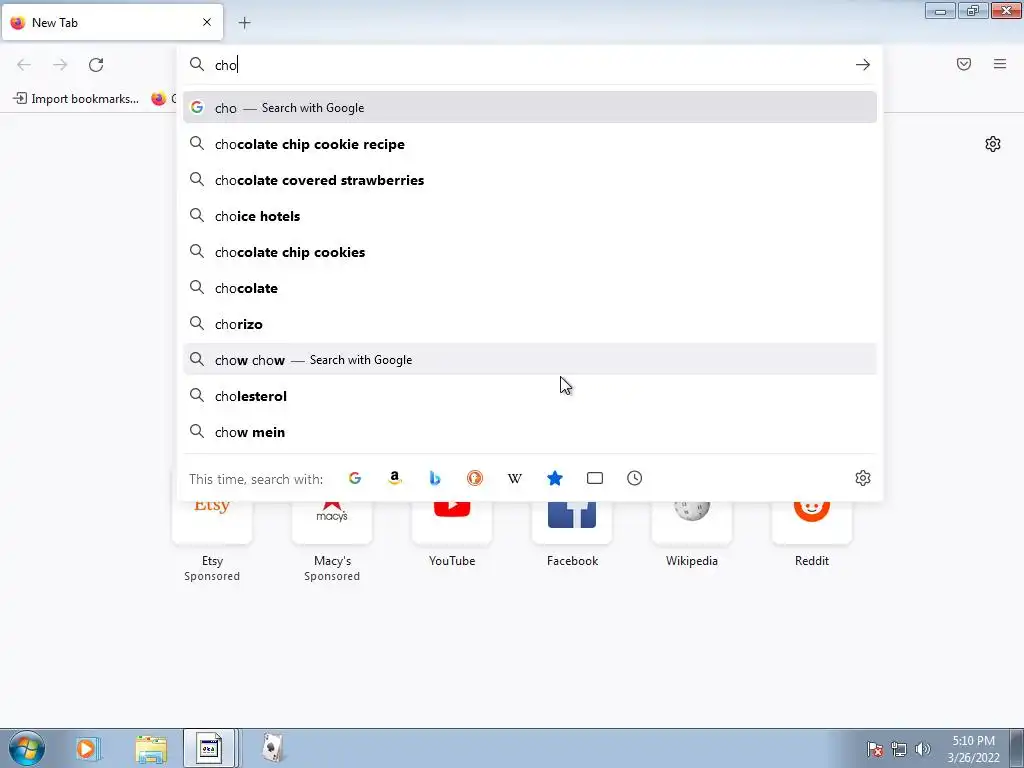Search this time with Bing

coord(435,478)
